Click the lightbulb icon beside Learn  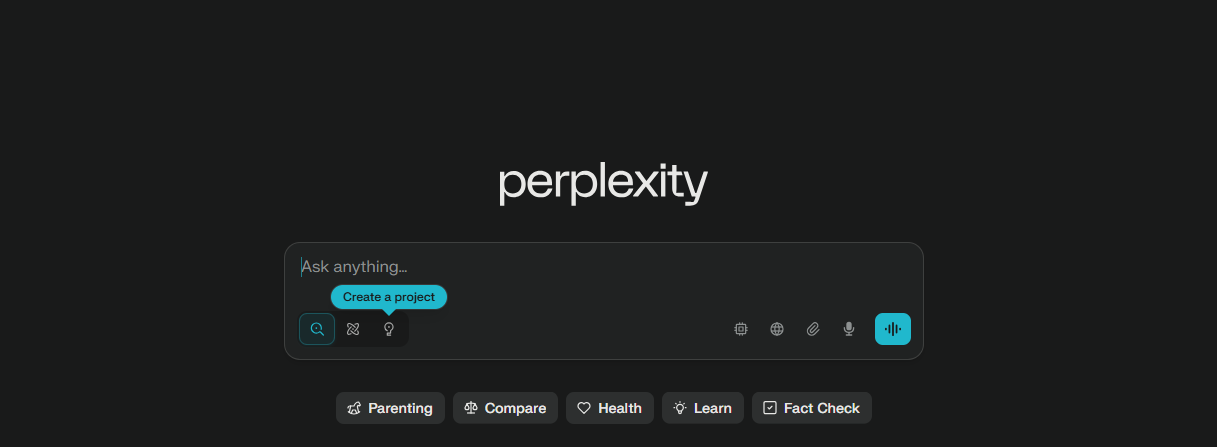[680, 408]
